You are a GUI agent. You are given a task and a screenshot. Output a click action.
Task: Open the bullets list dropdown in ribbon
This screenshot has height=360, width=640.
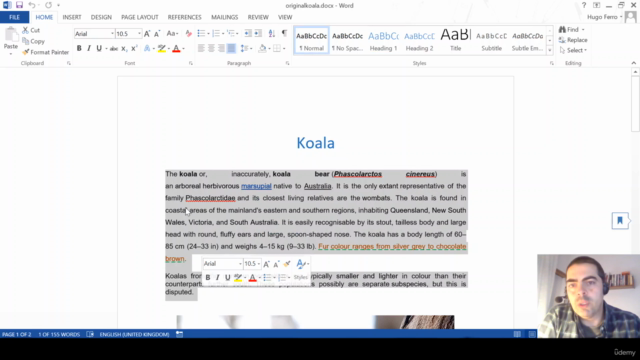(208, 34)
